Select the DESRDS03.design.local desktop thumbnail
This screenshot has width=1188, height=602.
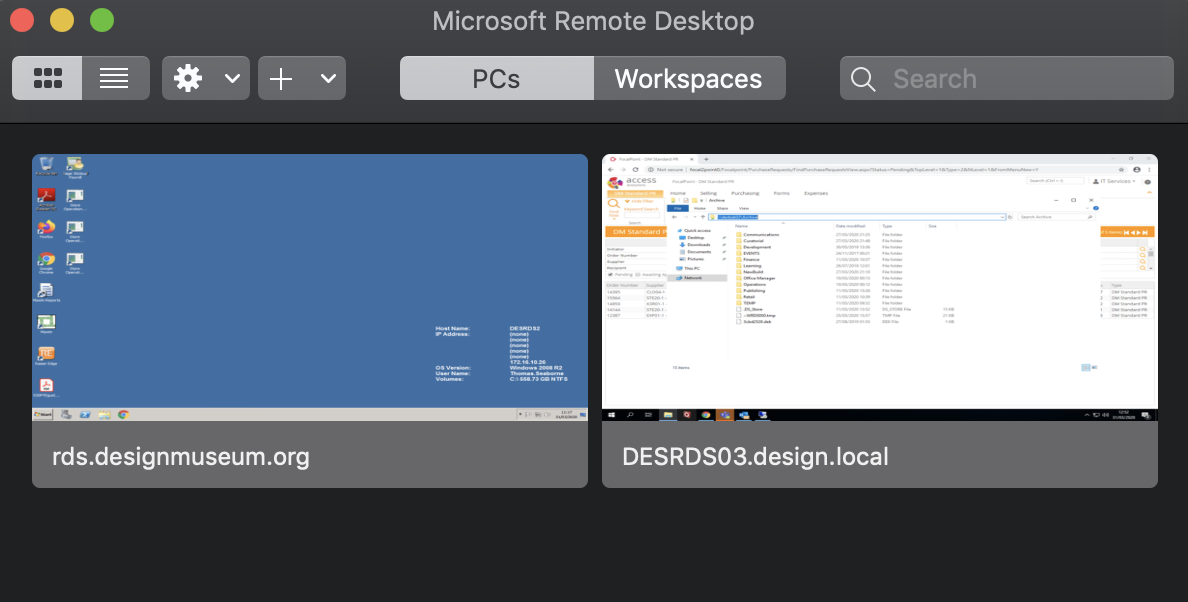click(x=880, y=288)
